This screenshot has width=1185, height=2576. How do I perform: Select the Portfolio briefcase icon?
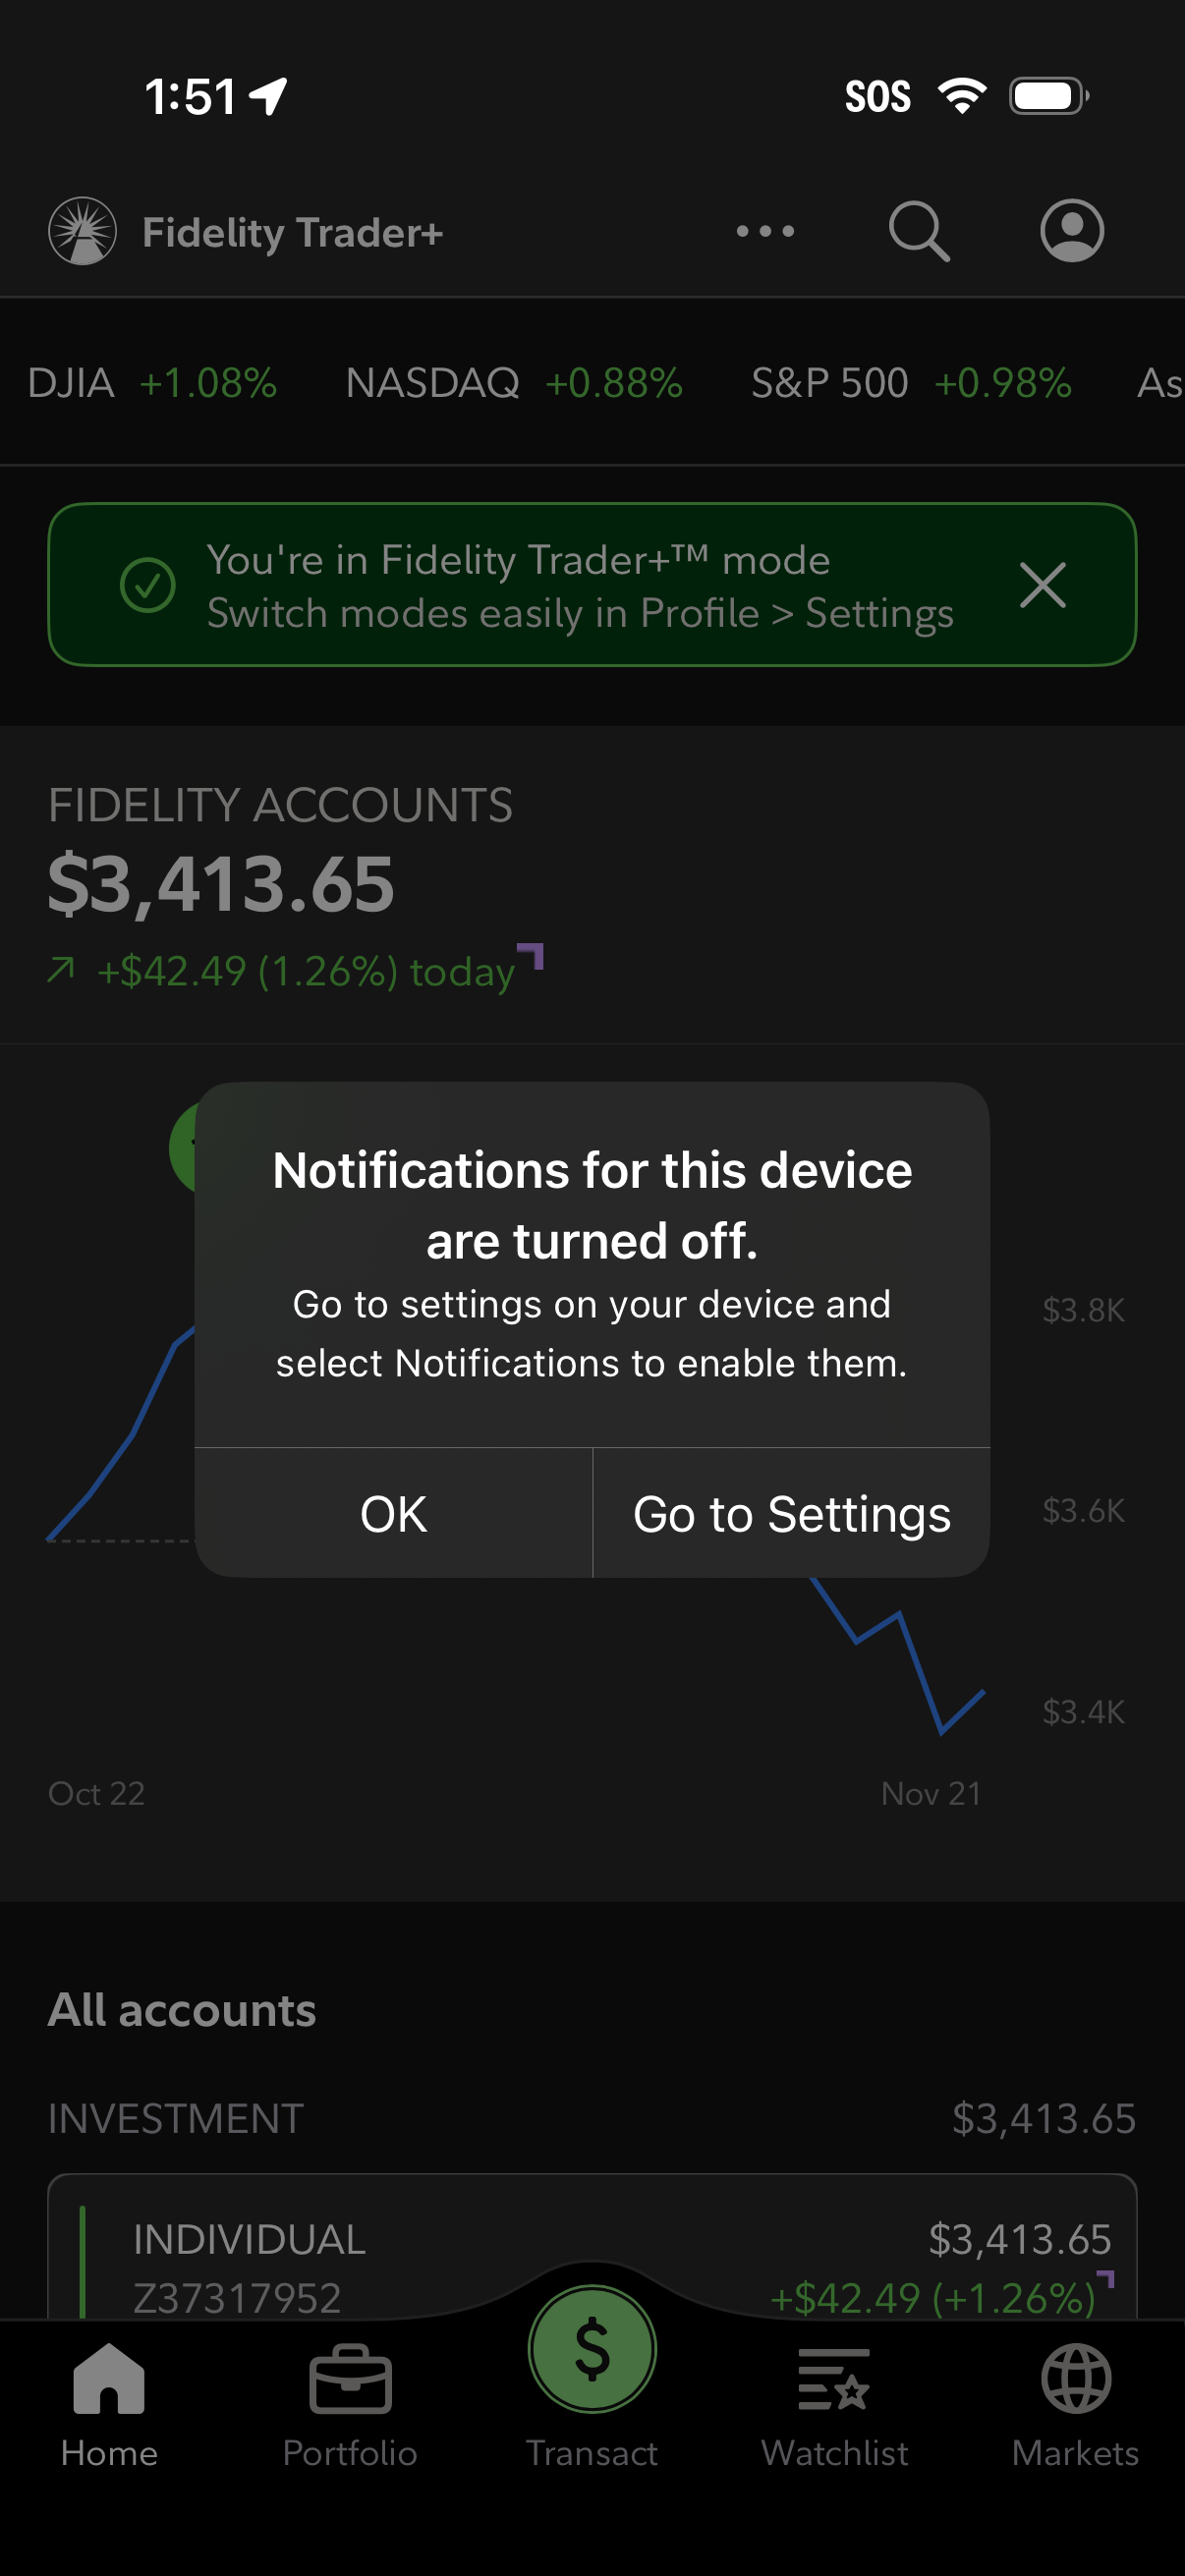(x=351, y=2380)
